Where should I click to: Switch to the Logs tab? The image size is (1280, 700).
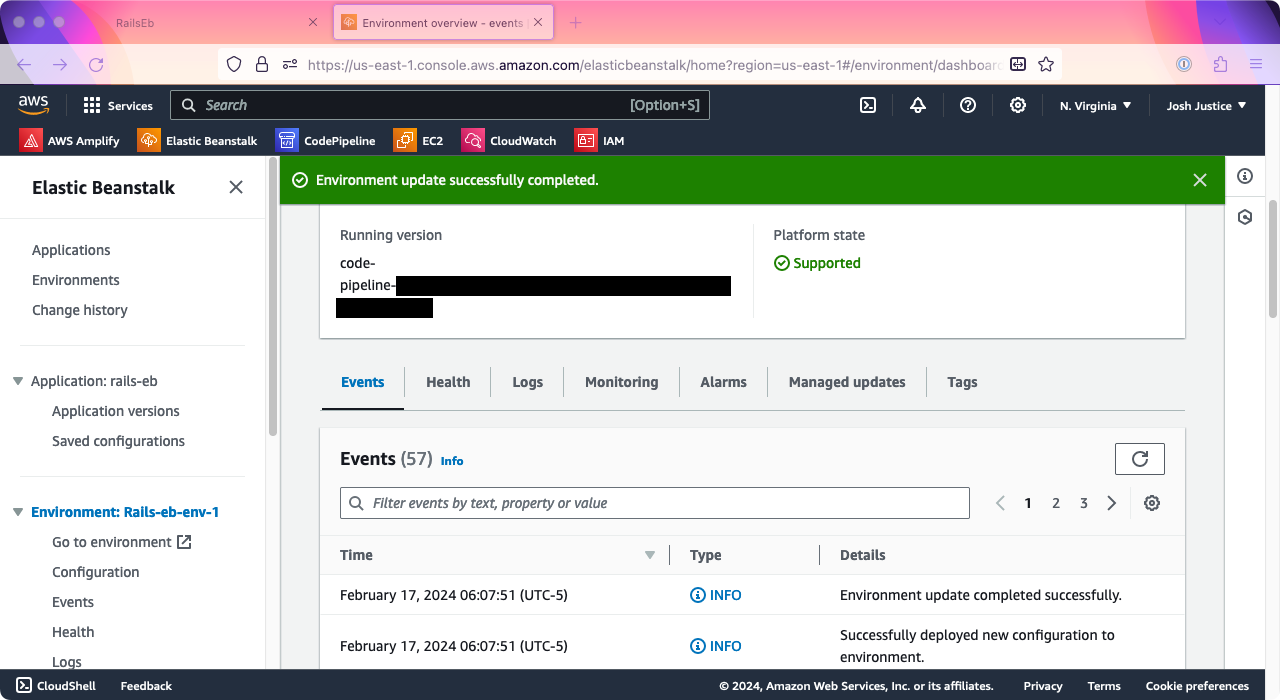tap(527, 382)
